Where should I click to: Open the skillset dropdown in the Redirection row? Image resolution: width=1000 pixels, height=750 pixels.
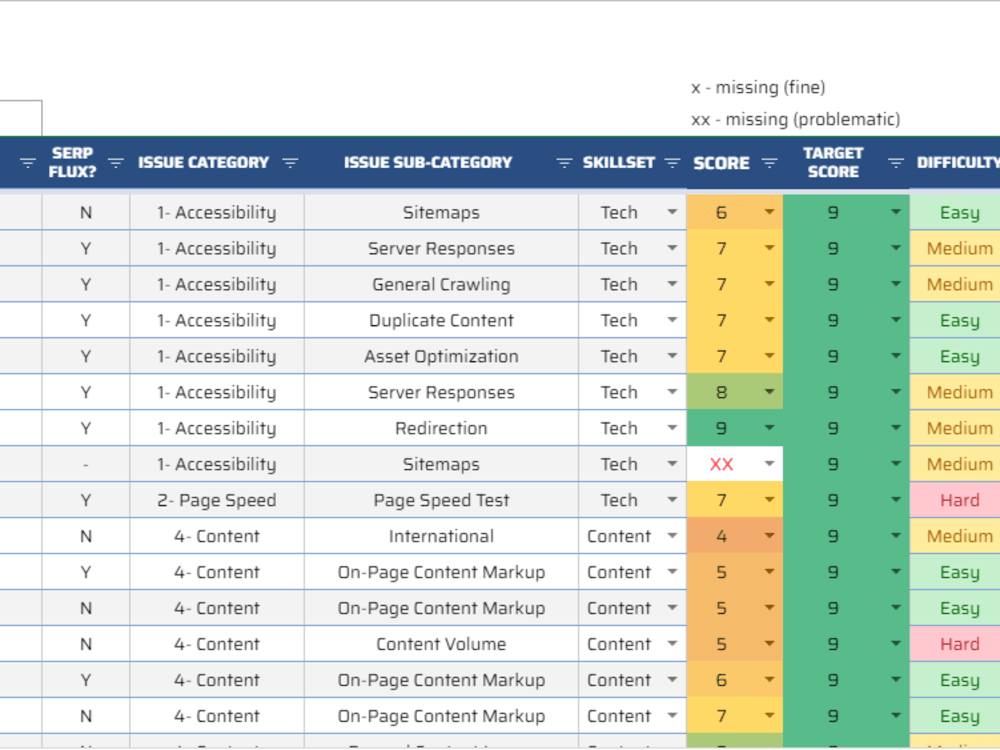click(x=672, y=428)
